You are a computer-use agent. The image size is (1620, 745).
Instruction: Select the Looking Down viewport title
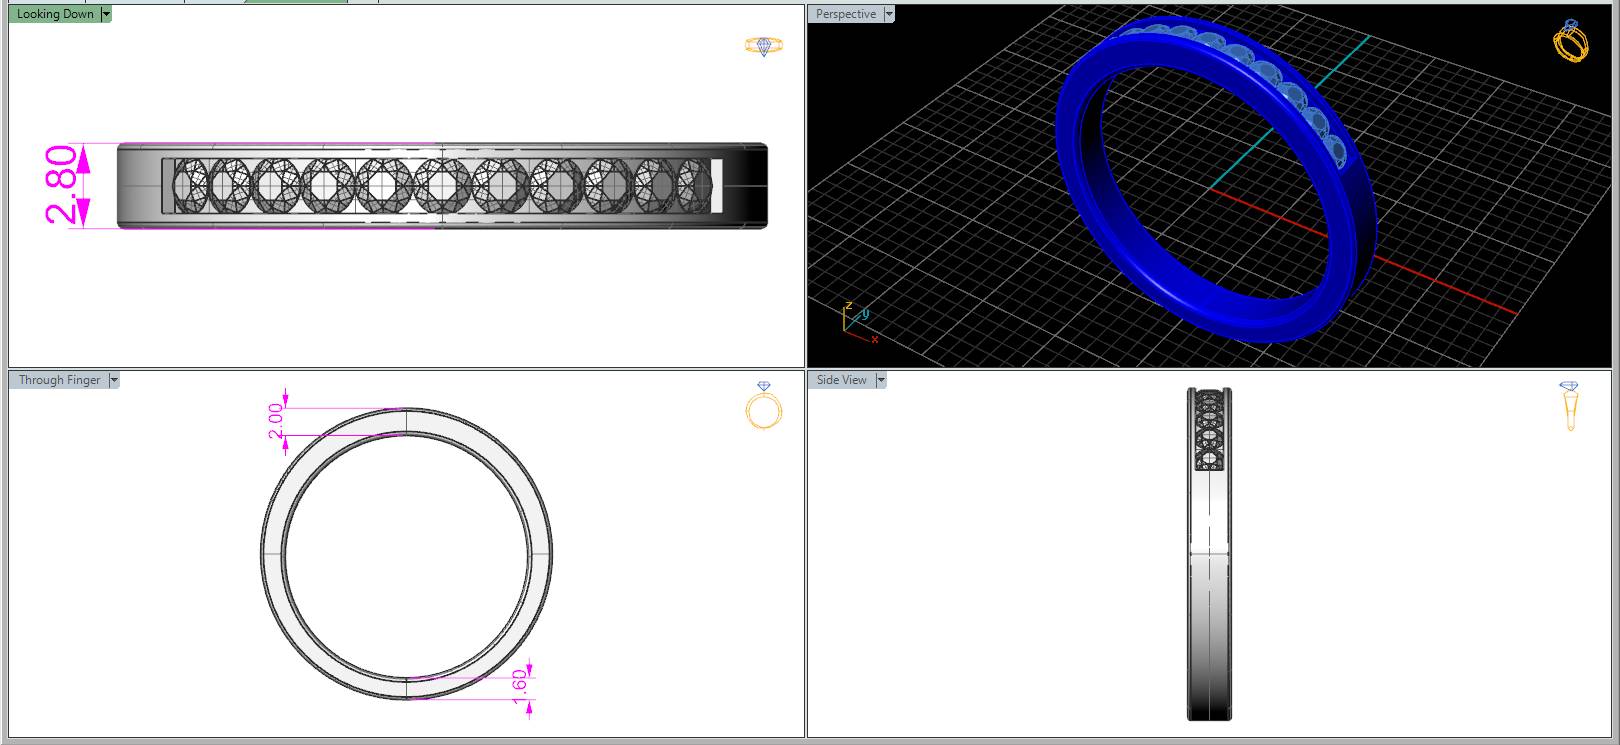pos(55,14)
